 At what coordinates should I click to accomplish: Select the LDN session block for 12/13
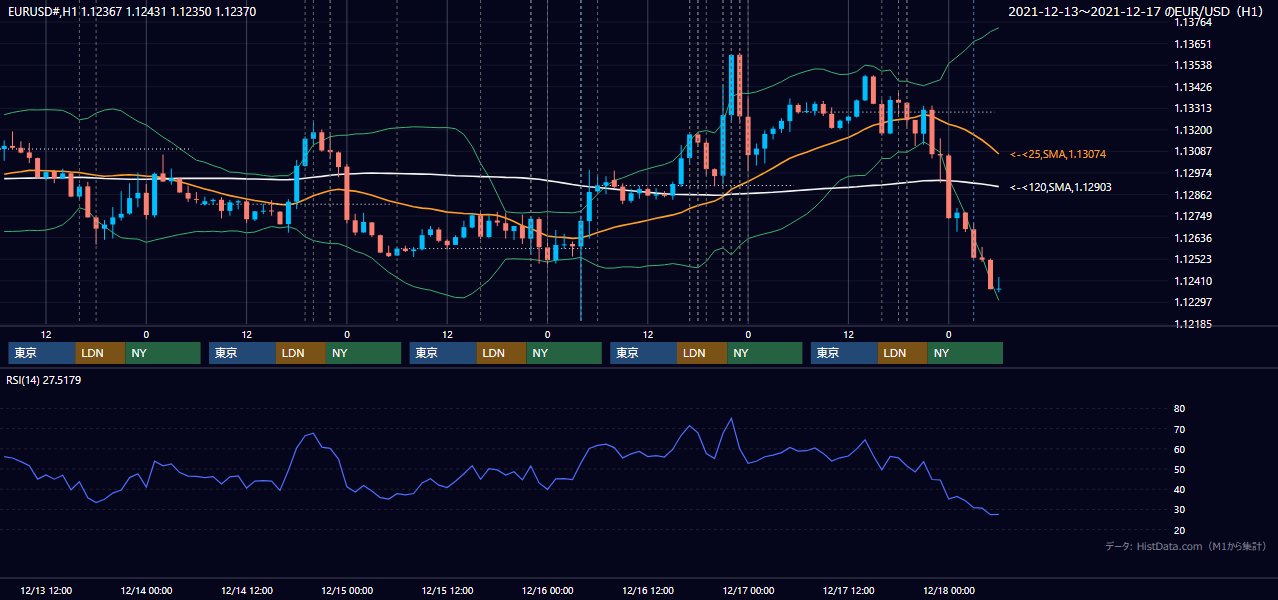coord(100,353)
